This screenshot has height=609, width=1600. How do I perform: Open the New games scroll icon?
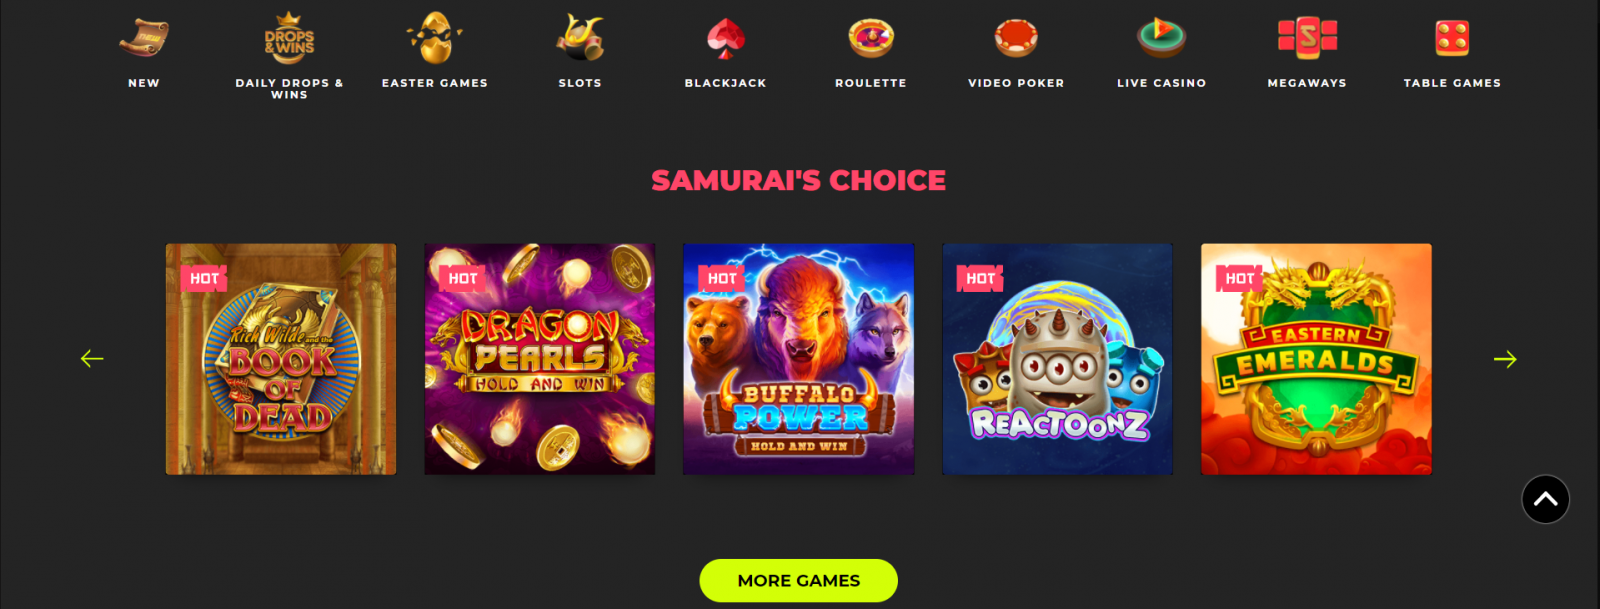click(144, 38)
